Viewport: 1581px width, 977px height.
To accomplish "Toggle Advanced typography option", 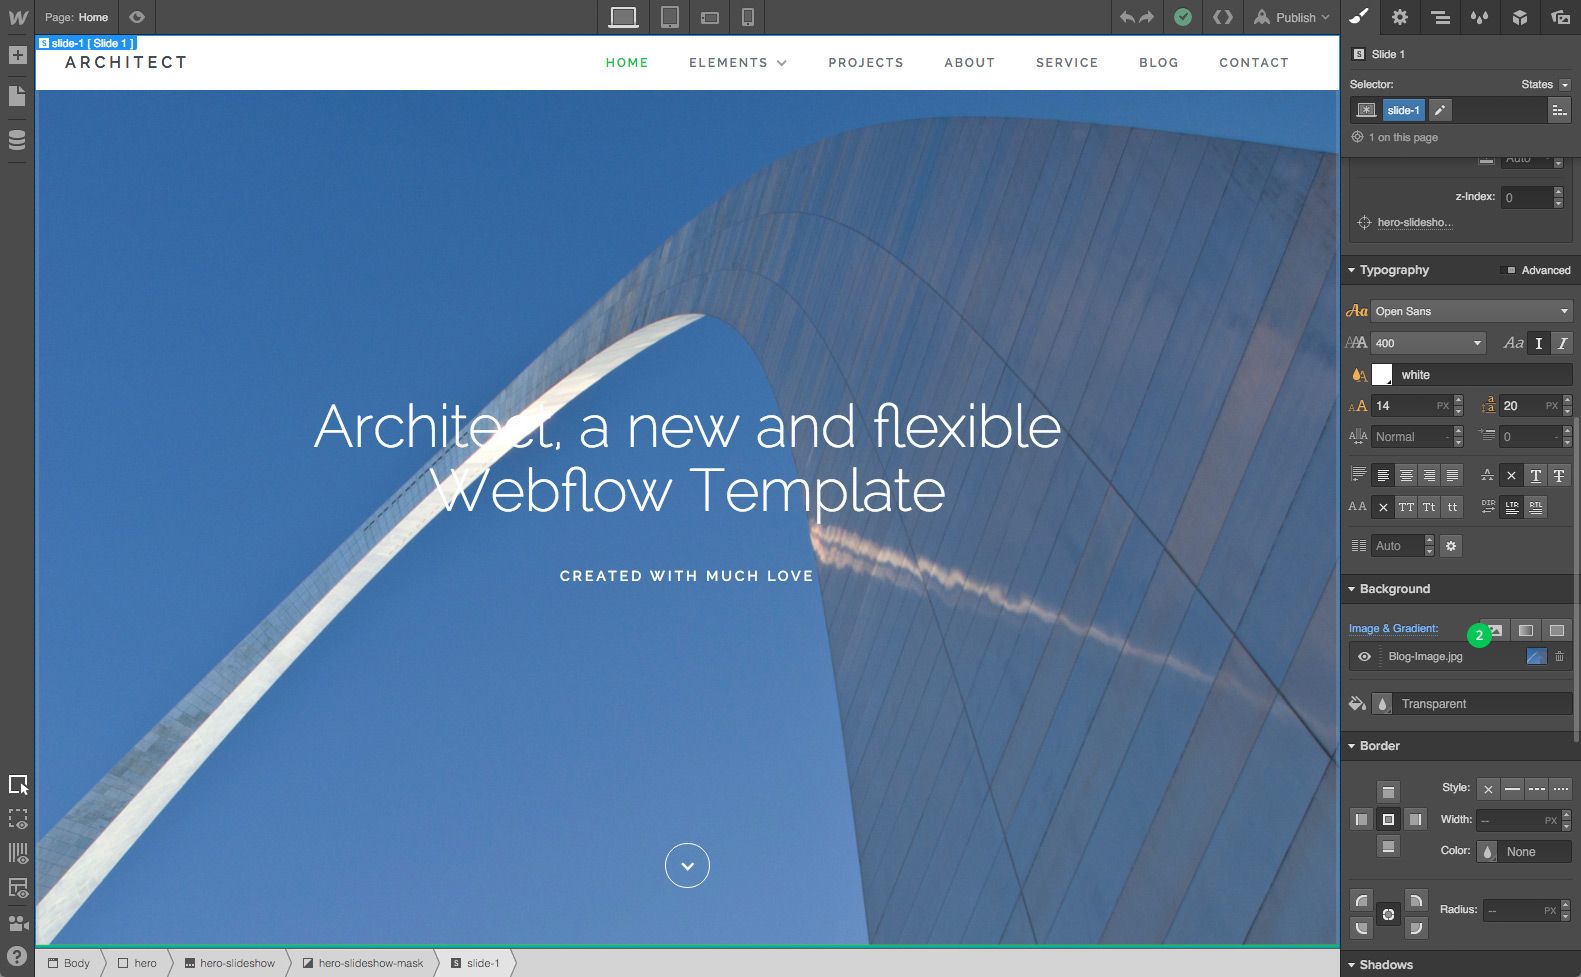I will (1539, 270).
